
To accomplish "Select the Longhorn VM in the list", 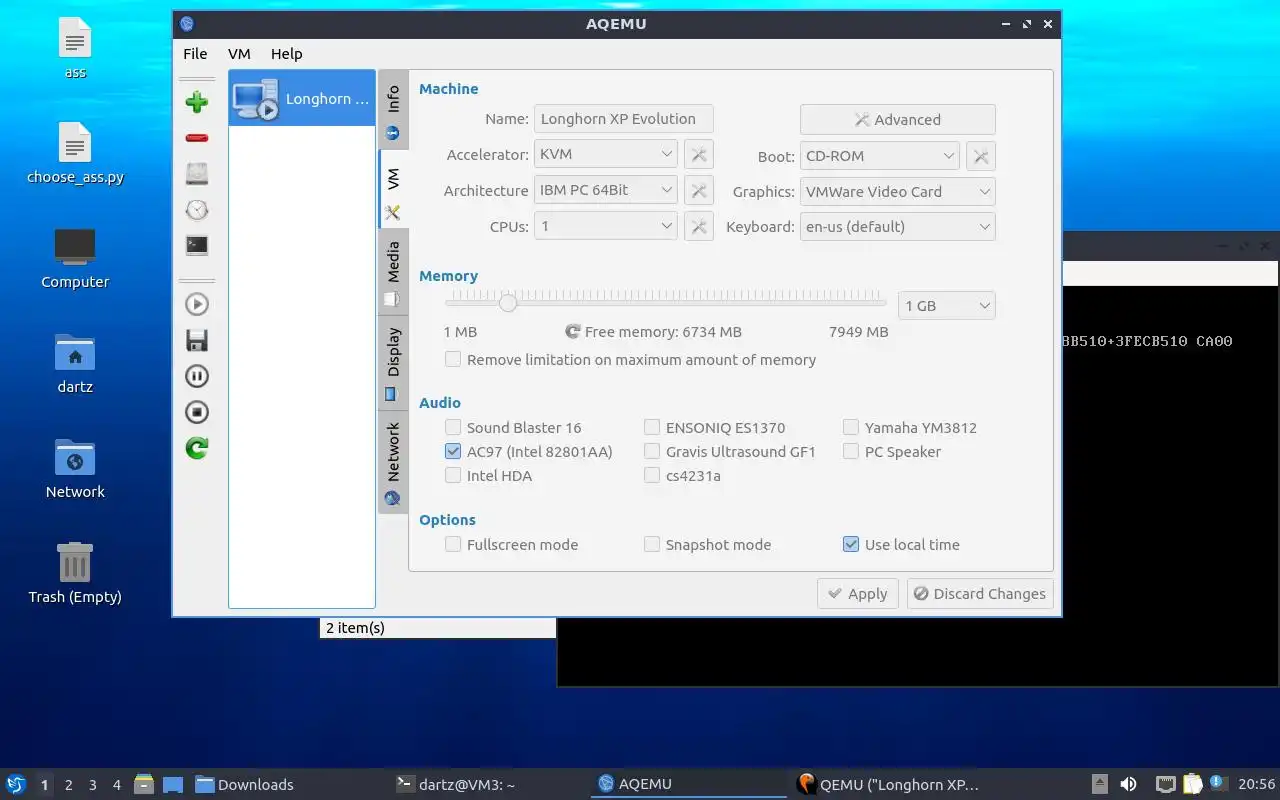I will click(302, 98).
